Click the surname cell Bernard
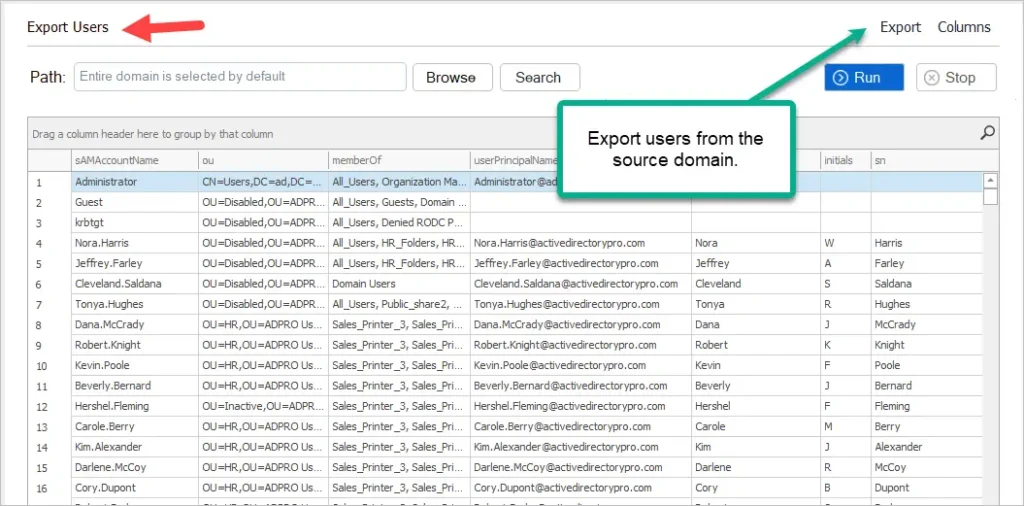The height and width of the screenshot is (506, 1024). click(927, 385)
